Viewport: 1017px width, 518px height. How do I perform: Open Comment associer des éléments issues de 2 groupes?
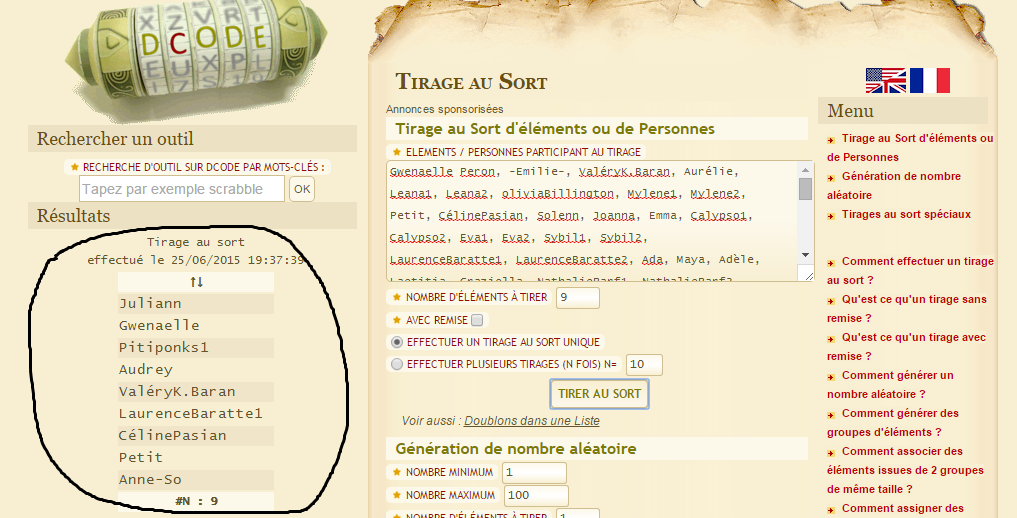pyautogui.click(x=905, y=470)
